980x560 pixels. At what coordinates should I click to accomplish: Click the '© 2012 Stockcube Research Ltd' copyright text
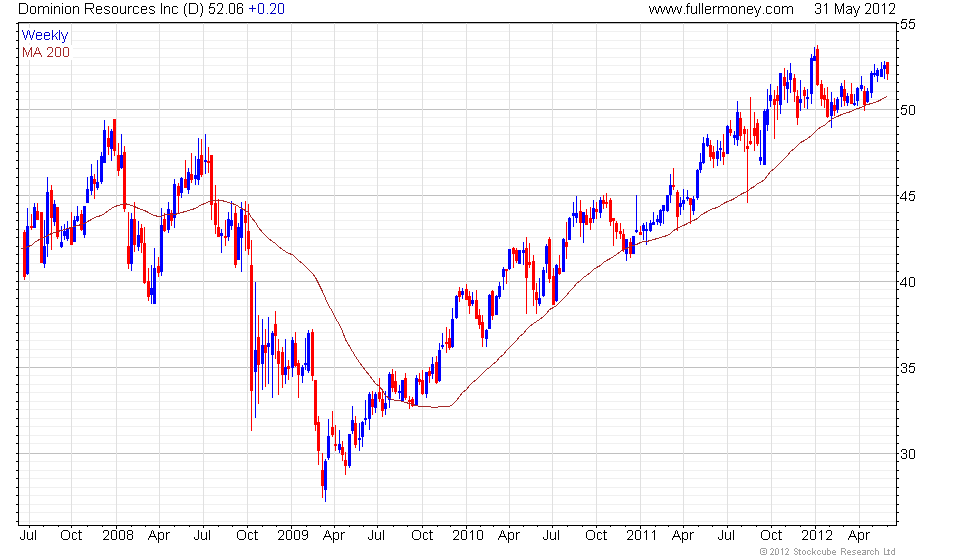tap(828, 552)
